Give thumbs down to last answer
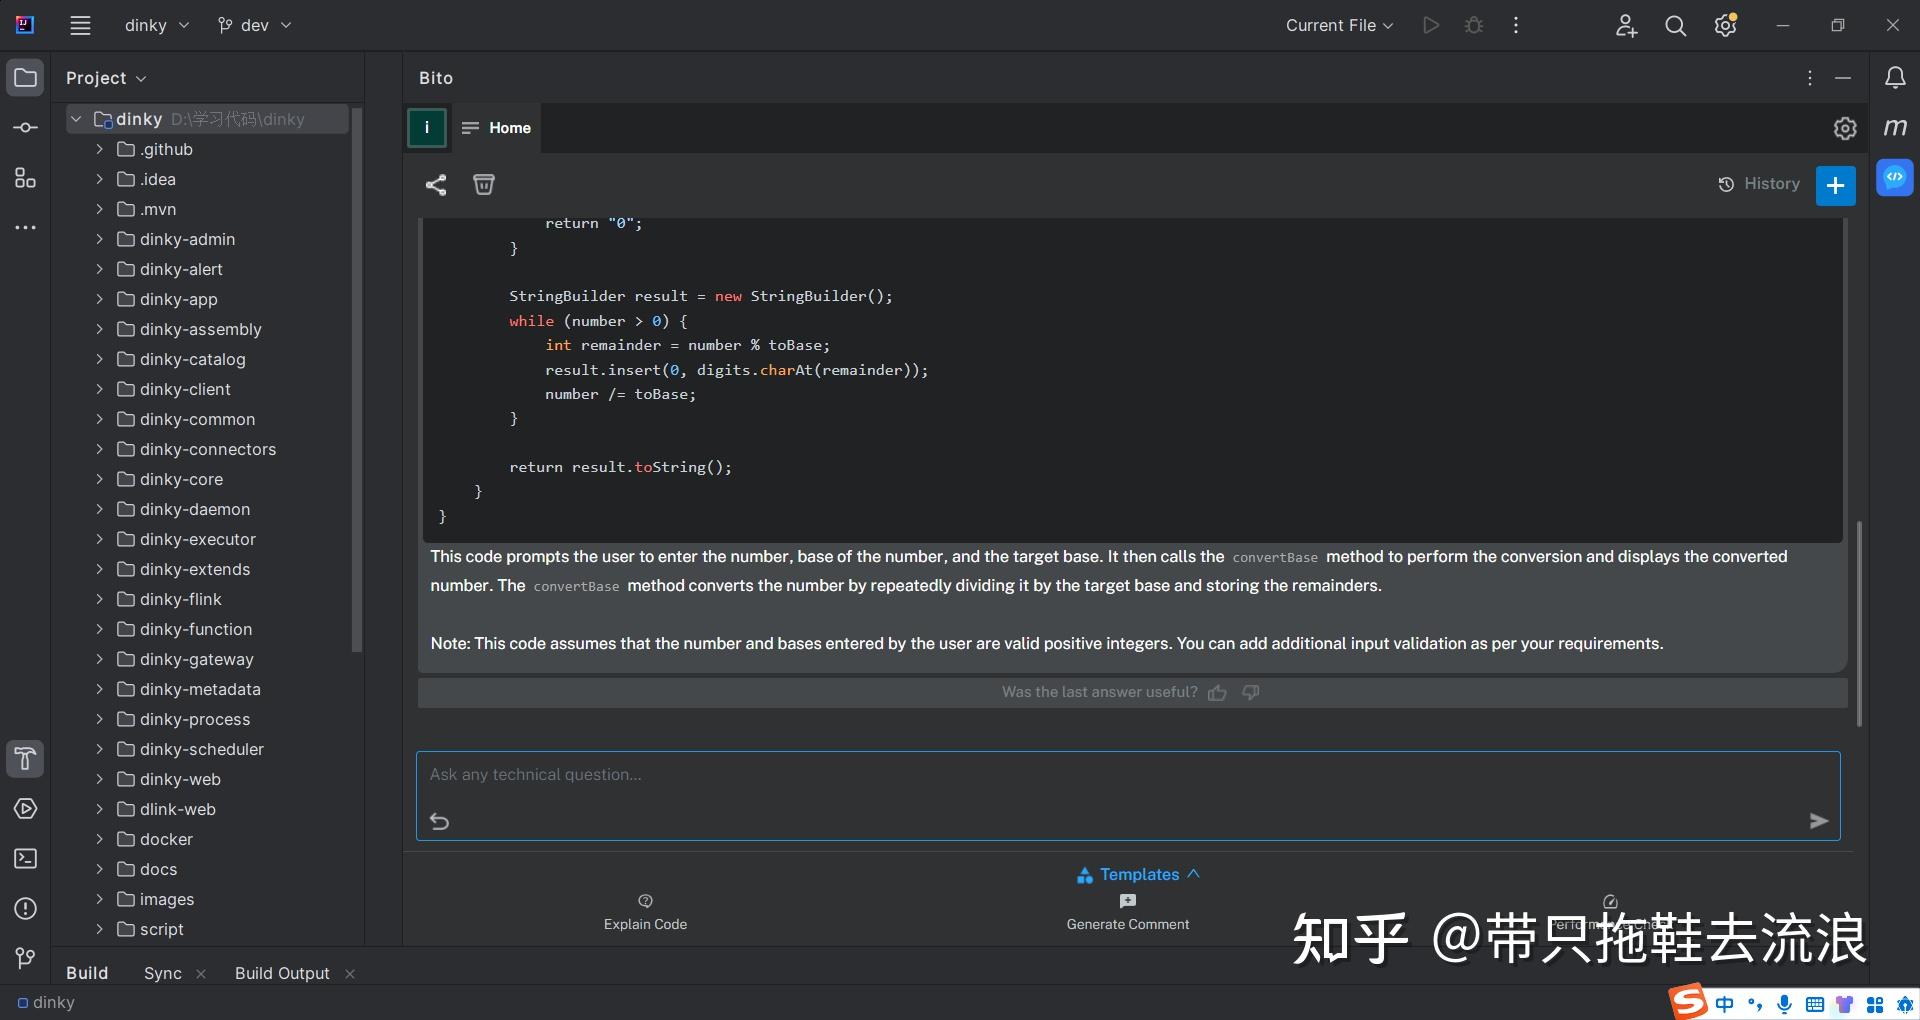 click(1251, 693)
